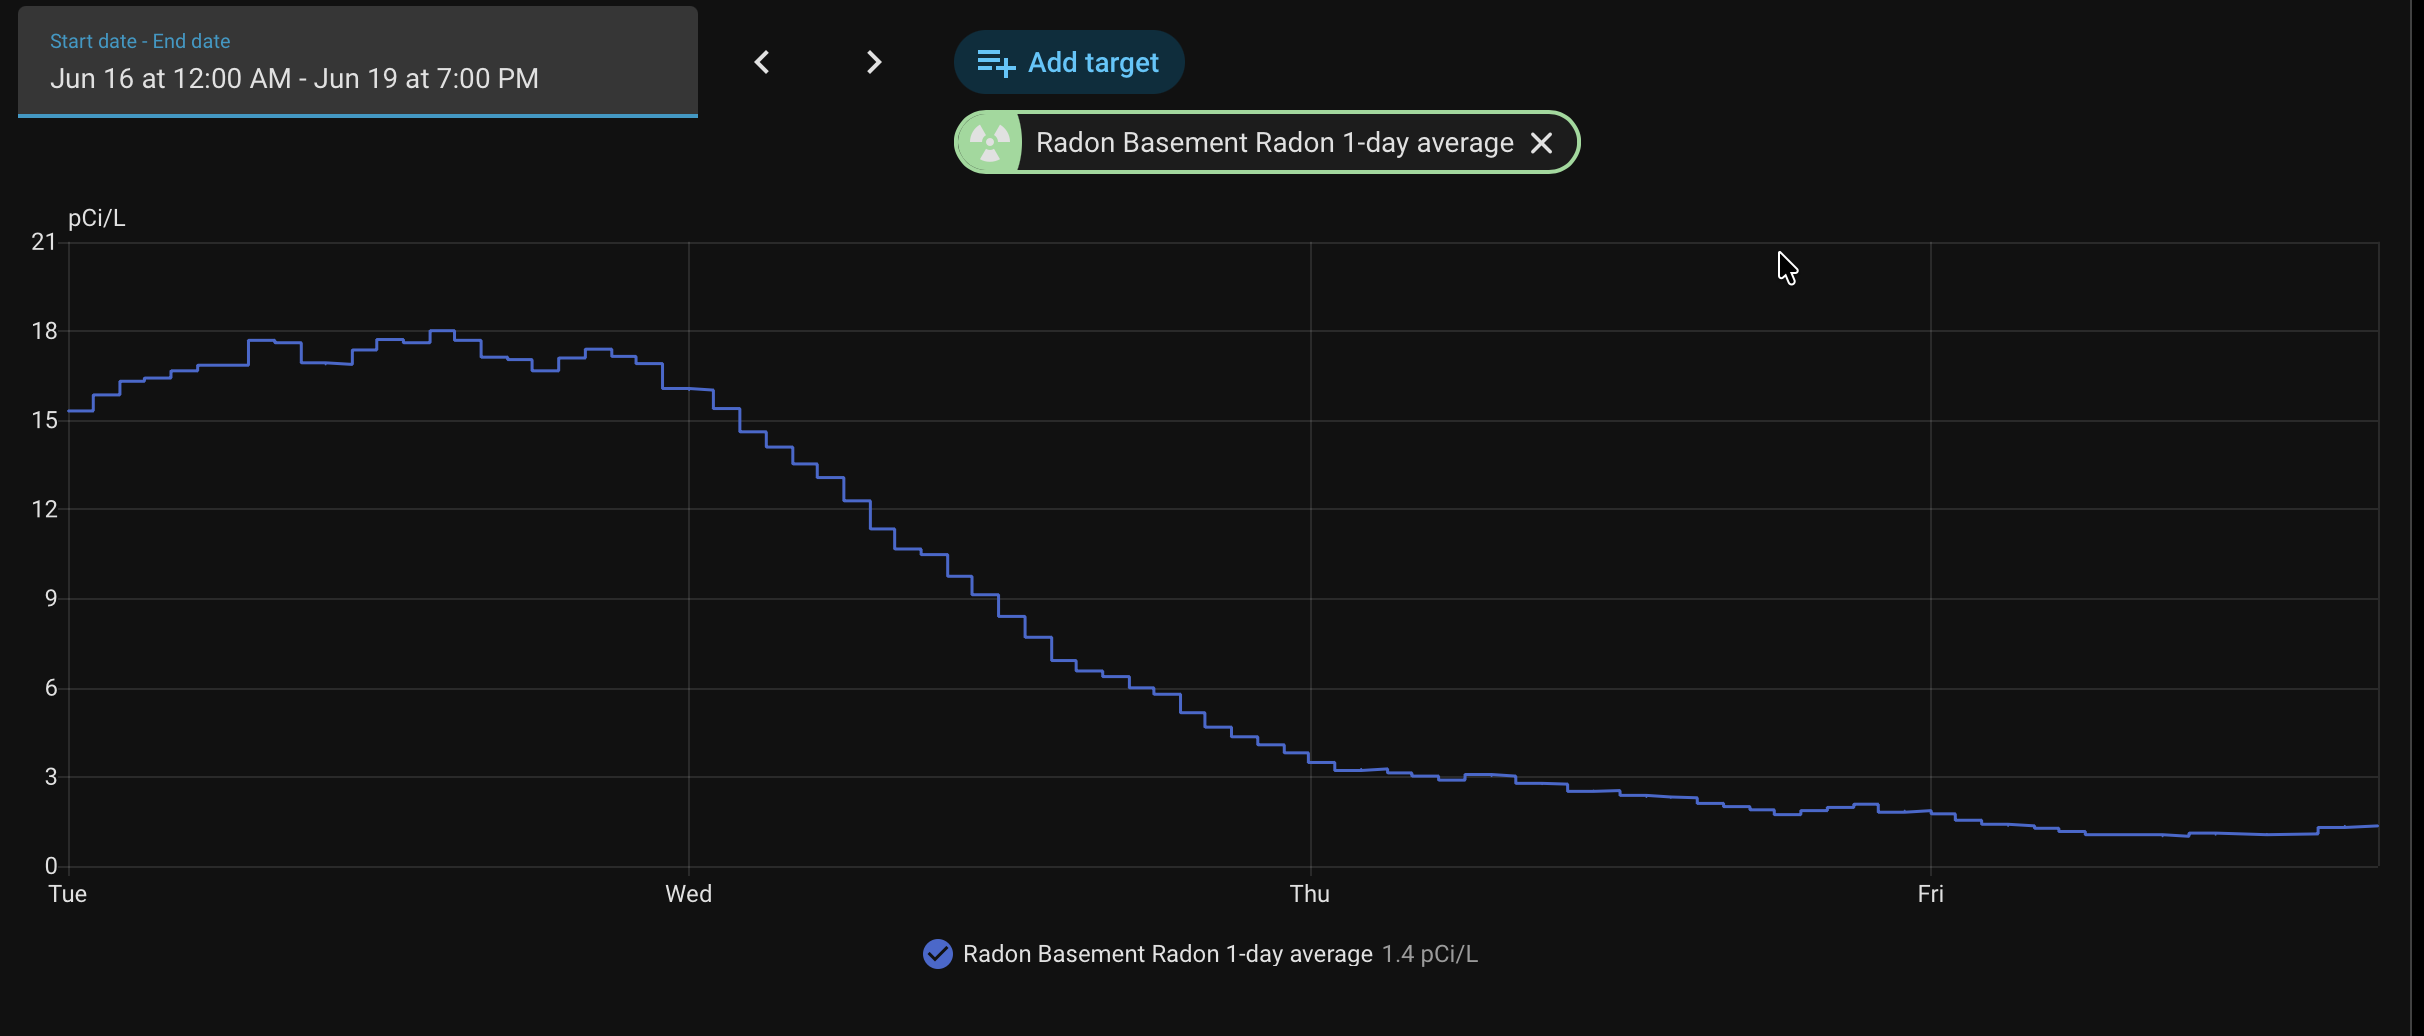The width and height of the screenshot is (2424, 1036).
Task: Go to the next date range
Action: [x=874, y=62]
